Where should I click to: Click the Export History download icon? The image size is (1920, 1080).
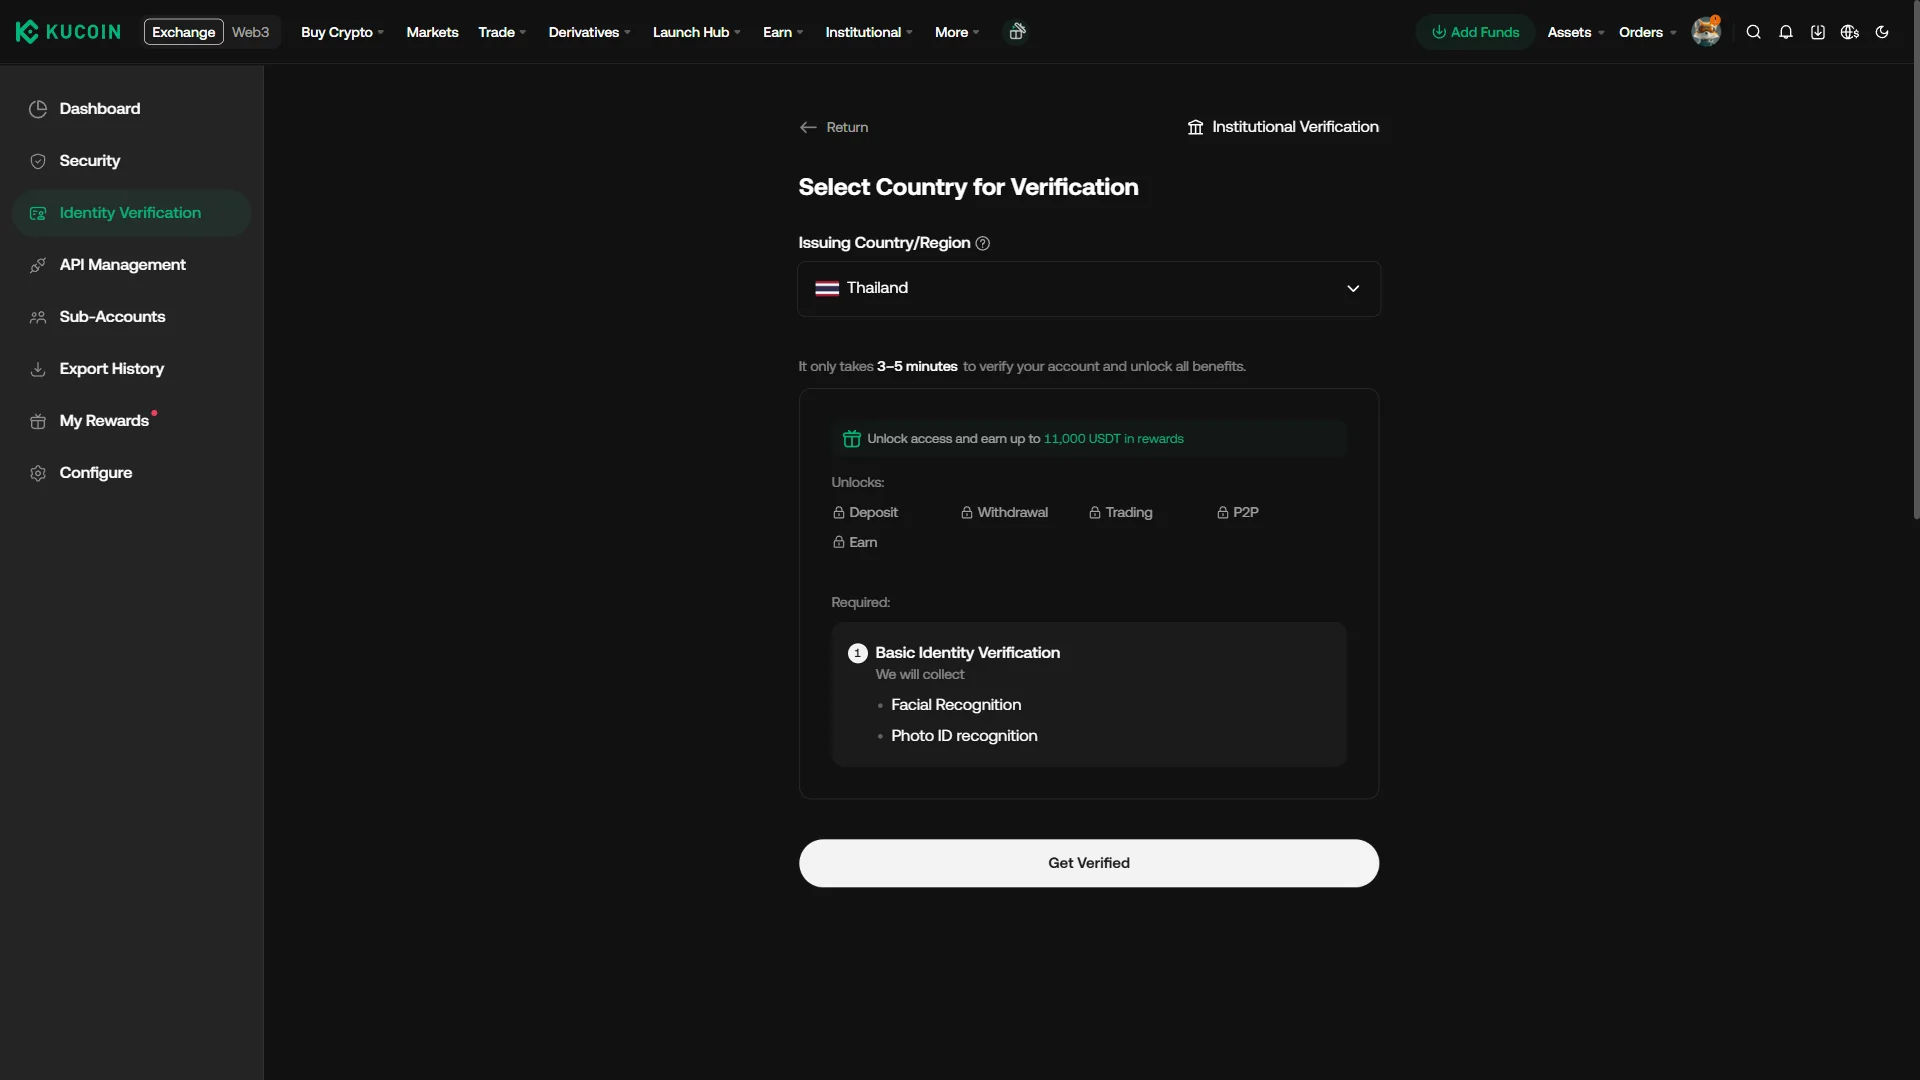[x=38, y=369]
